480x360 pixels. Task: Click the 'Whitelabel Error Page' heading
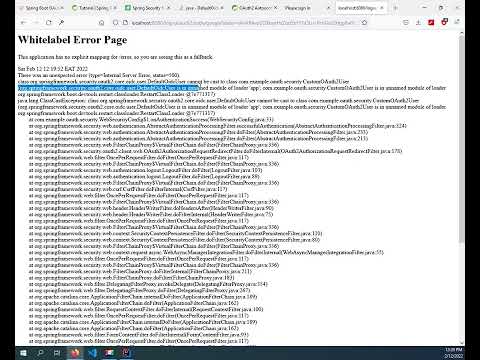pos(72,40)
